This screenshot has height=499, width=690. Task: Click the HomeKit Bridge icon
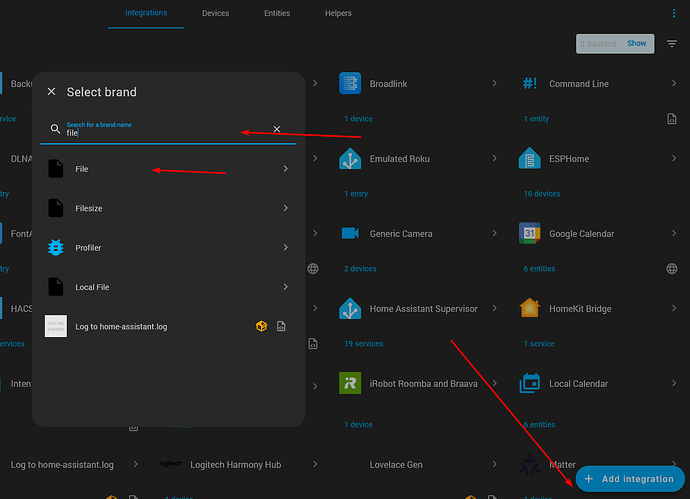click(530, 309)
